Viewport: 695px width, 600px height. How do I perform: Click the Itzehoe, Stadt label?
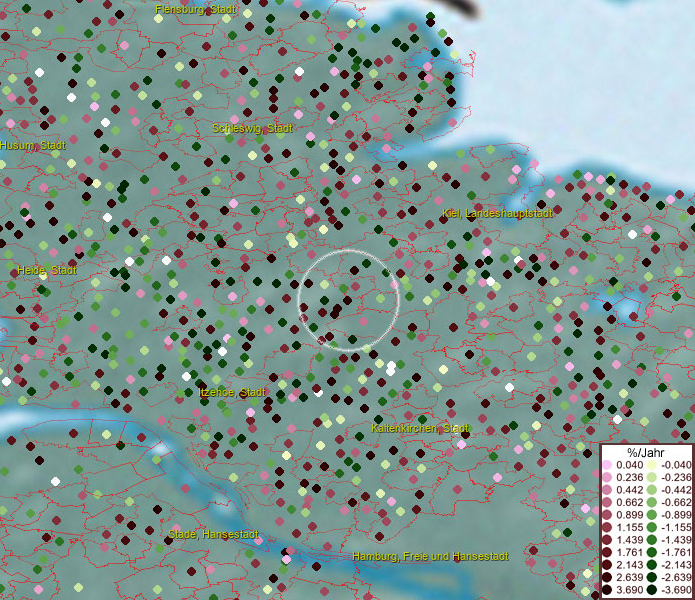click(x=232, y=393)
